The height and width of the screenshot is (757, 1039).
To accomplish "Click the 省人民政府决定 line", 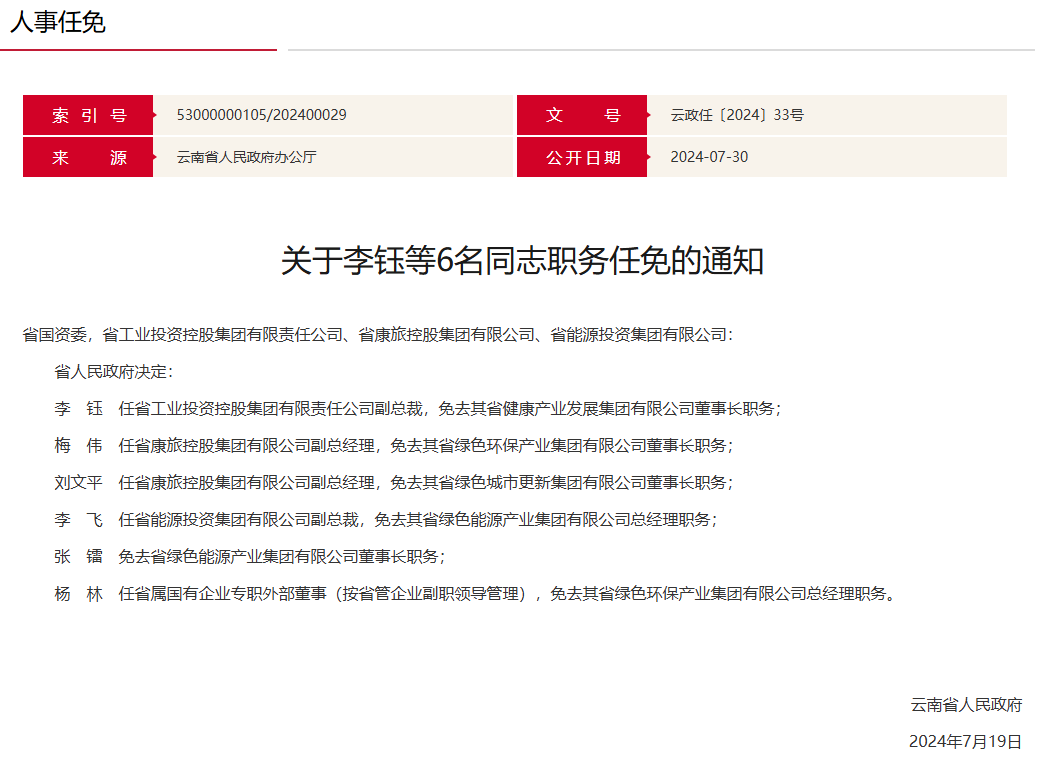I will pyautogui.click(x=114, y=372).
